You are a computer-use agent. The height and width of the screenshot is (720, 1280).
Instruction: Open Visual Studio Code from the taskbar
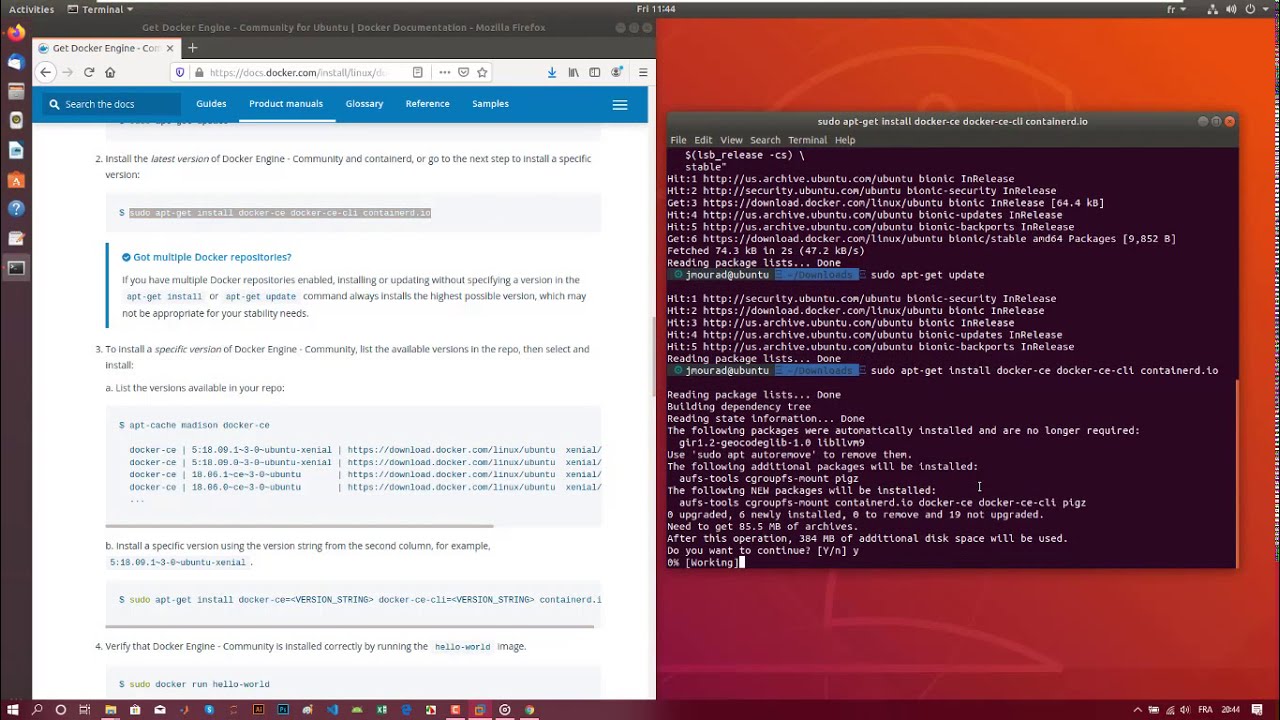(x=332, y=710)
